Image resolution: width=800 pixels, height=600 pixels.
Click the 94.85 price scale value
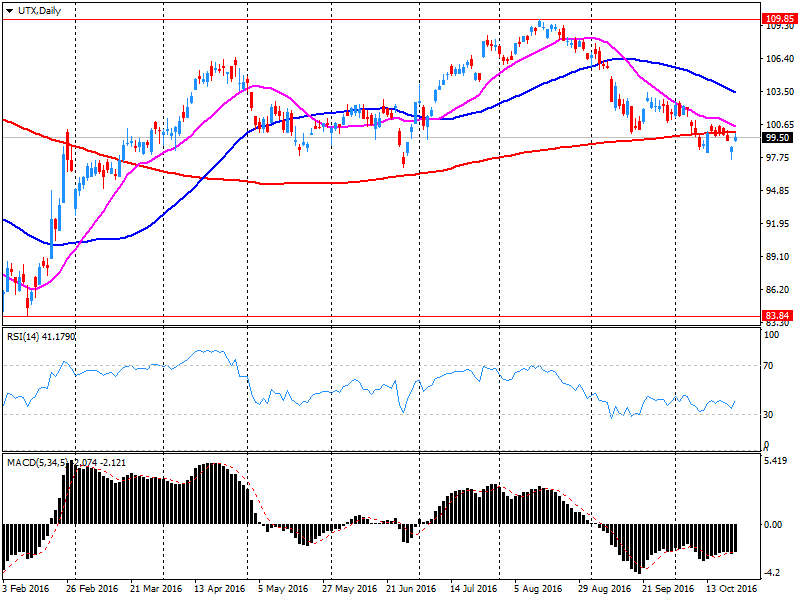click(x=780, y=191)
